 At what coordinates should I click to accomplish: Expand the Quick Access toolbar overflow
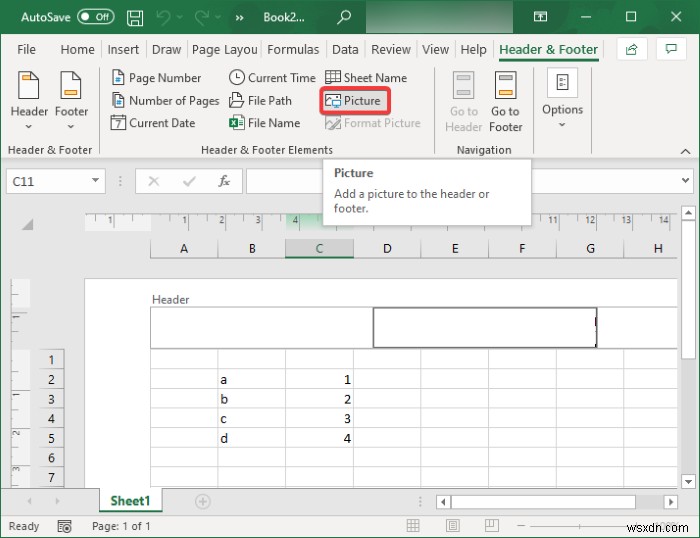point(240,17)
